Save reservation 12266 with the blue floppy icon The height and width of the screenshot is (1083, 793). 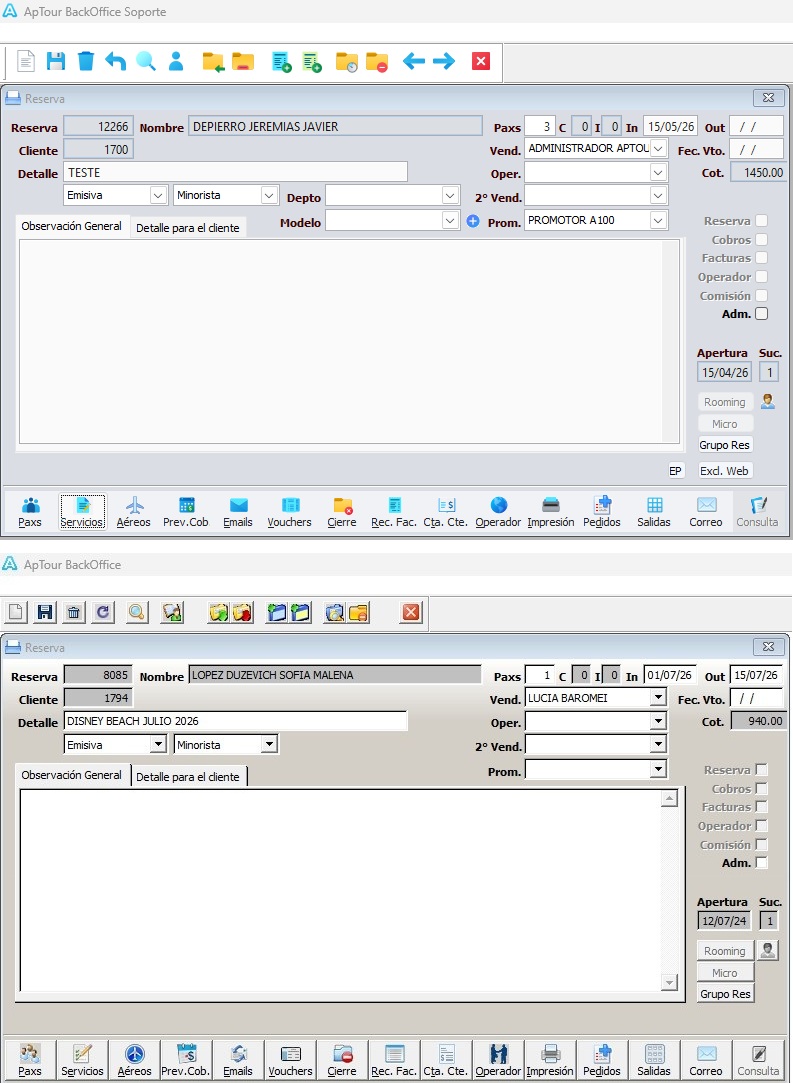click(56, 61)
